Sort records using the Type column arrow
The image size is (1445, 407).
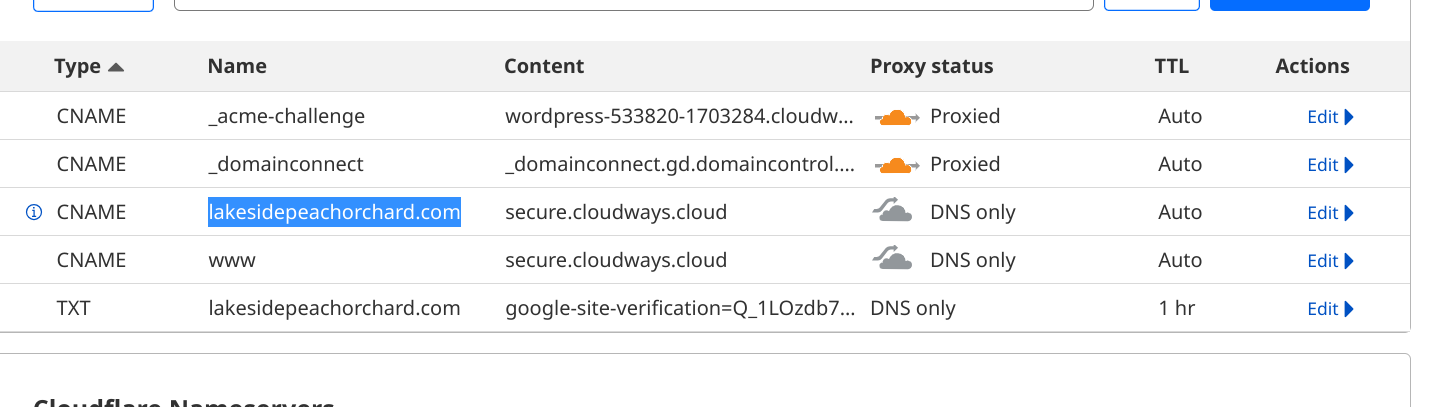(x=116, y=67)
